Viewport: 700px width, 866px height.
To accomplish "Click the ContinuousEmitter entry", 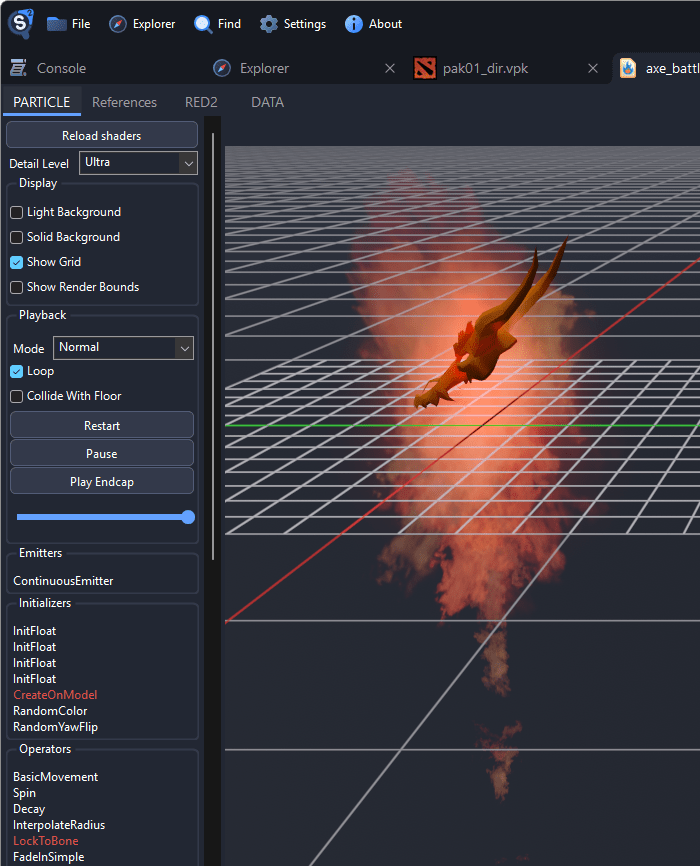I will click(63, 580).
